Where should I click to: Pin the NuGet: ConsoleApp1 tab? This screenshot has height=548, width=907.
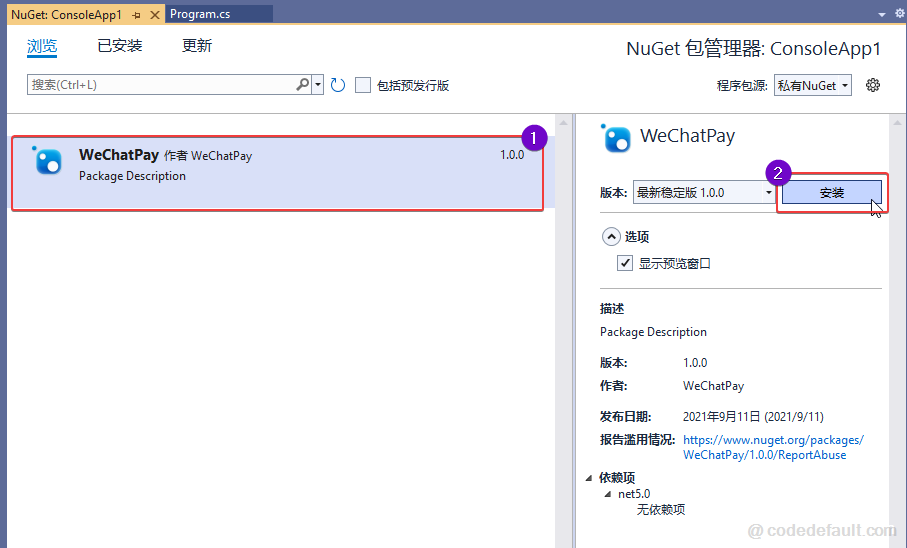pyautogui.click(x=137, y=15)
